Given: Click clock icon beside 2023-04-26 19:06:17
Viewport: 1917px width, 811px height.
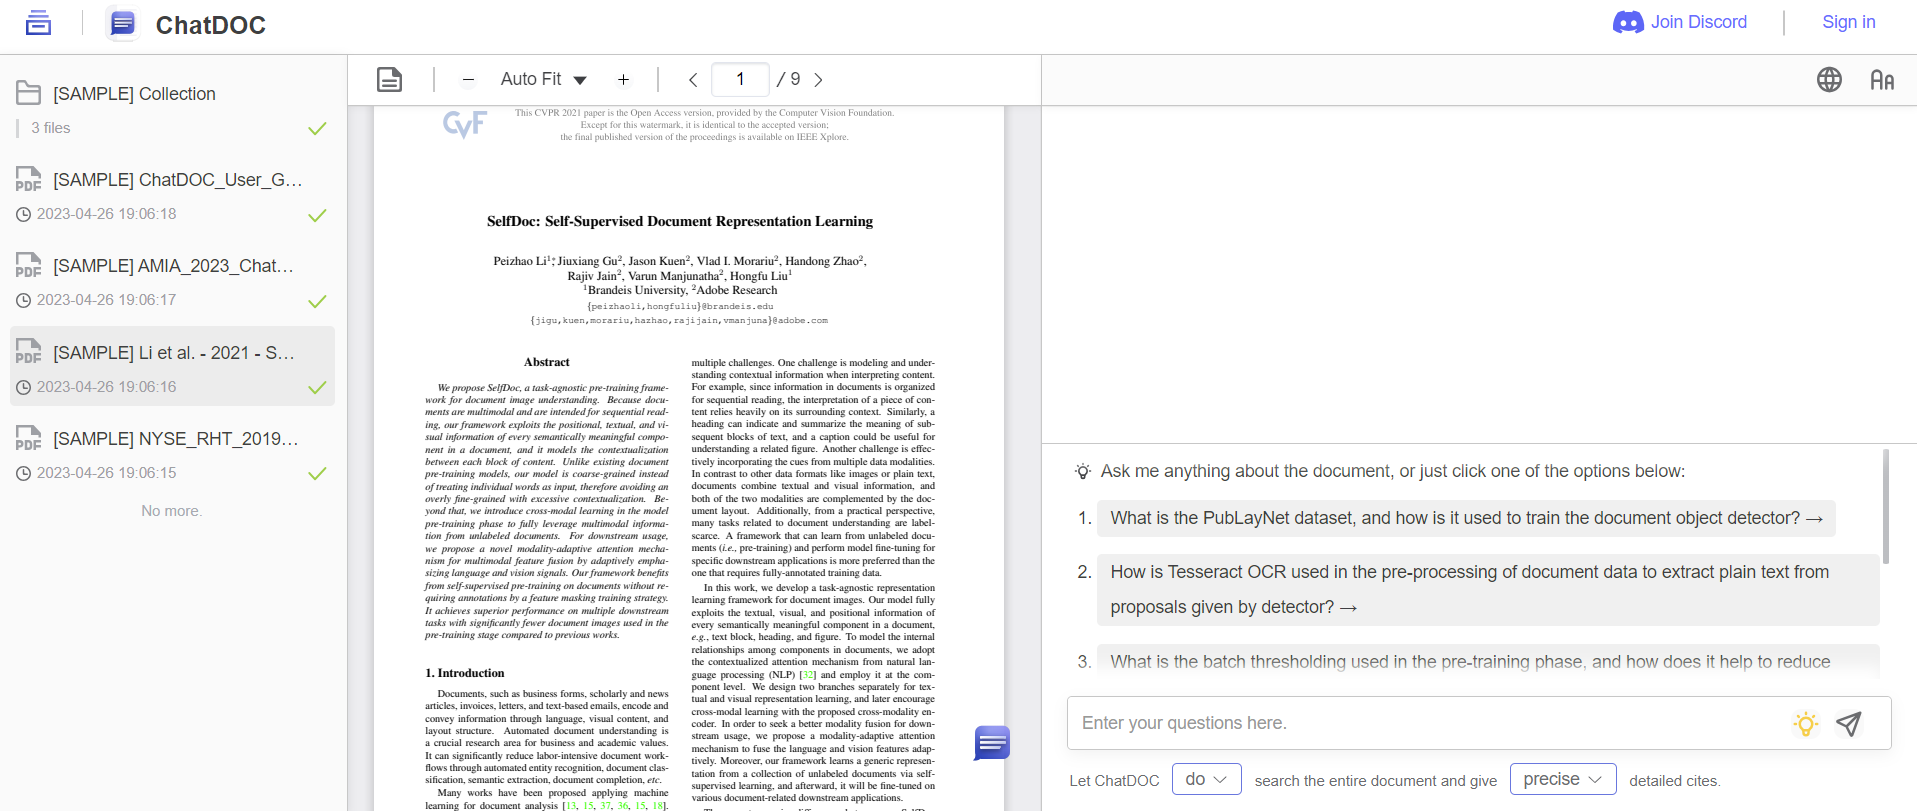Looking at the screenshot, I should pyautogui.click(x=23, y=301).
